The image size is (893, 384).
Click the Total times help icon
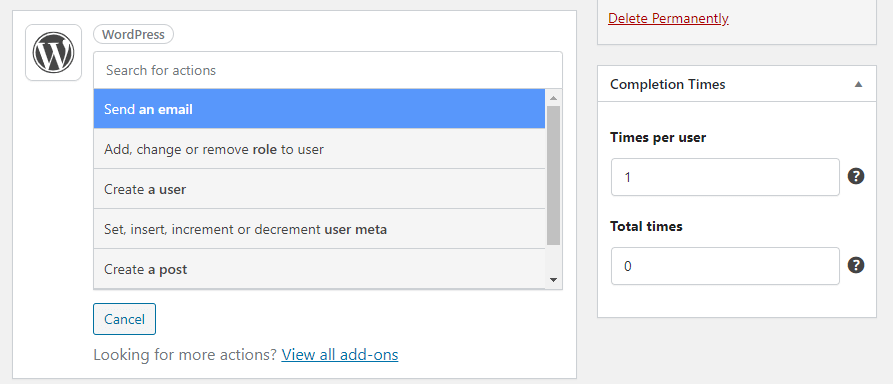click(856, 265)
